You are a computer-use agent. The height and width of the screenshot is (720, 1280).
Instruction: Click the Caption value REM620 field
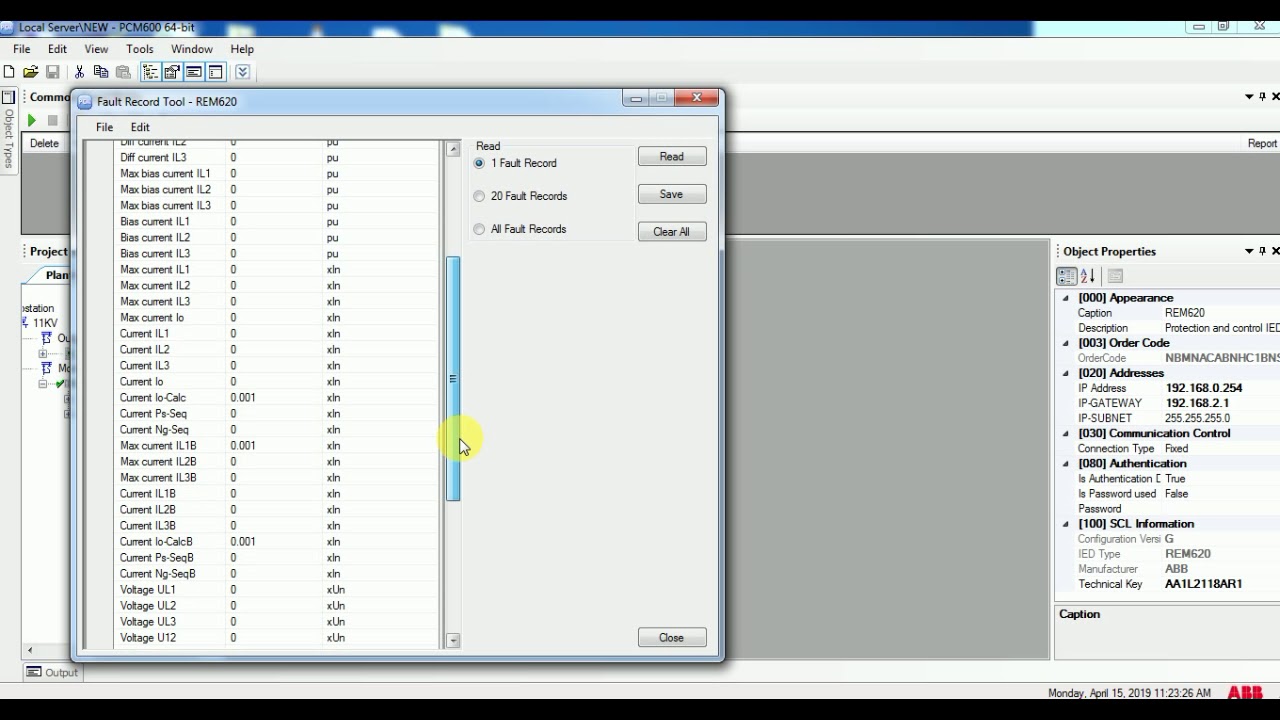[1221, 313]
